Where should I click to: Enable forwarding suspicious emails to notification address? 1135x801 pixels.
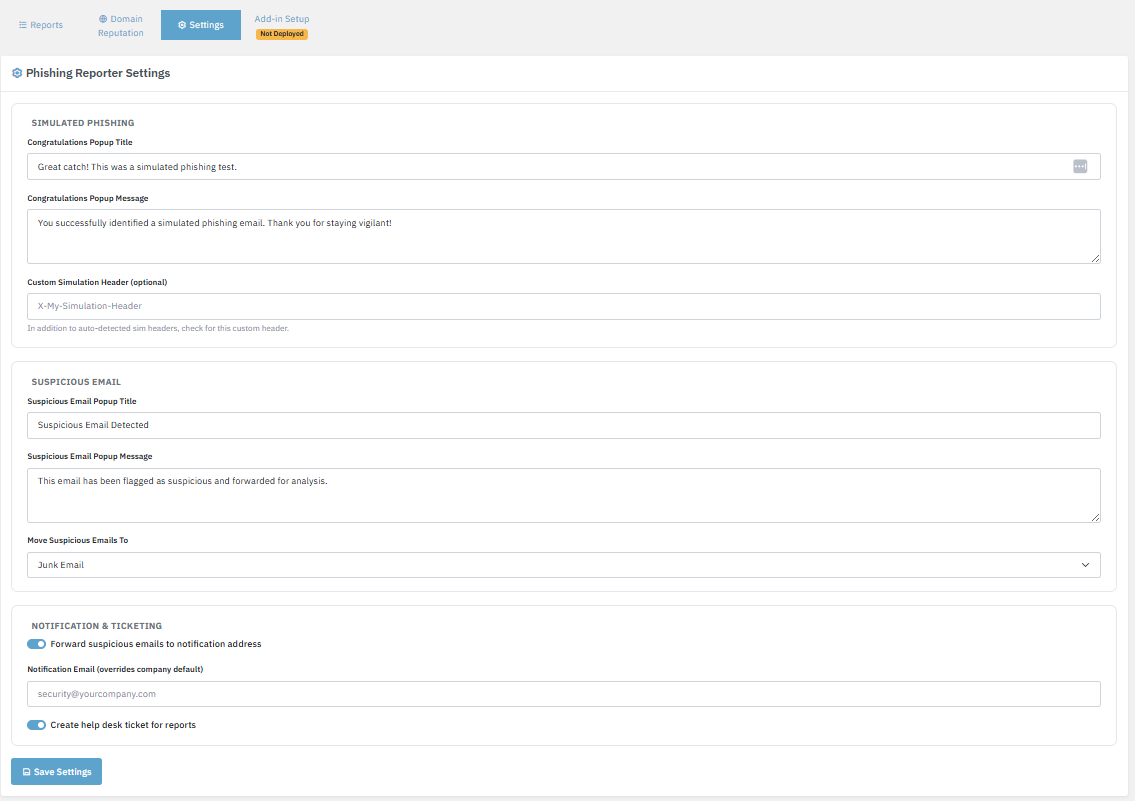pyautogui.click(x=36, y=644)
